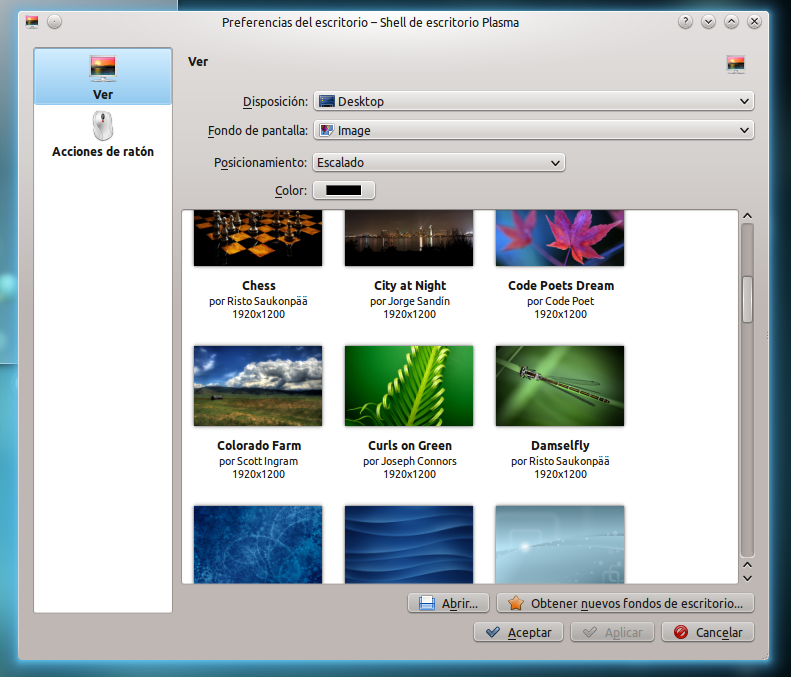Pick the black Color swatch button
This screenshot has height=677, width=791.
pos(344,190)
